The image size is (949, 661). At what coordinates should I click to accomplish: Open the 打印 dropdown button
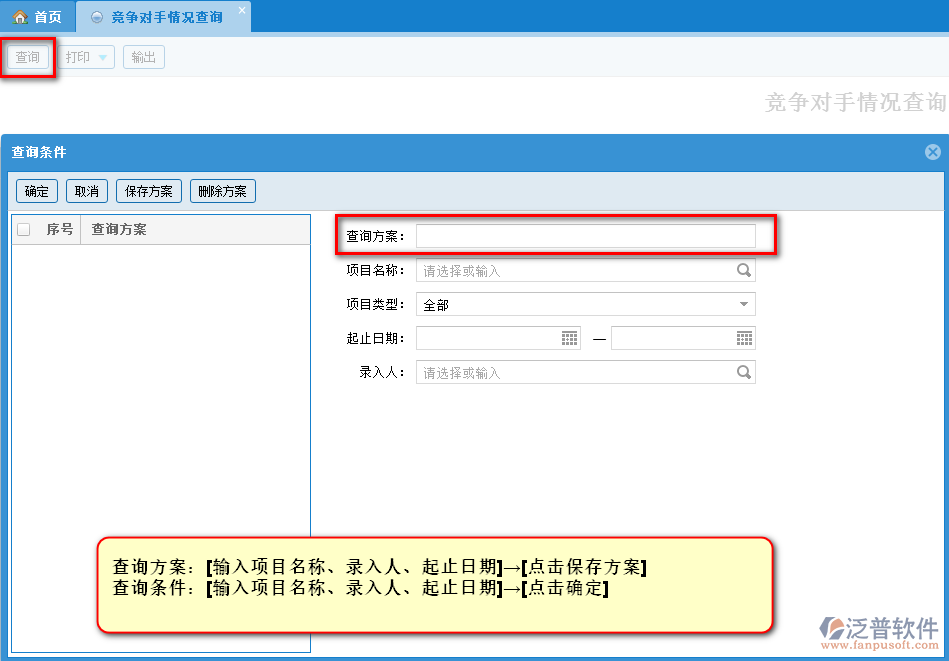pos(86,58)
